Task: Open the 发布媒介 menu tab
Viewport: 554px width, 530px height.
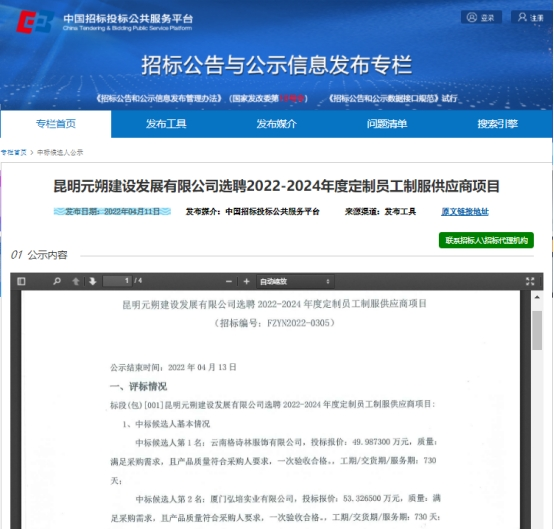Action: tap(277, 124)
